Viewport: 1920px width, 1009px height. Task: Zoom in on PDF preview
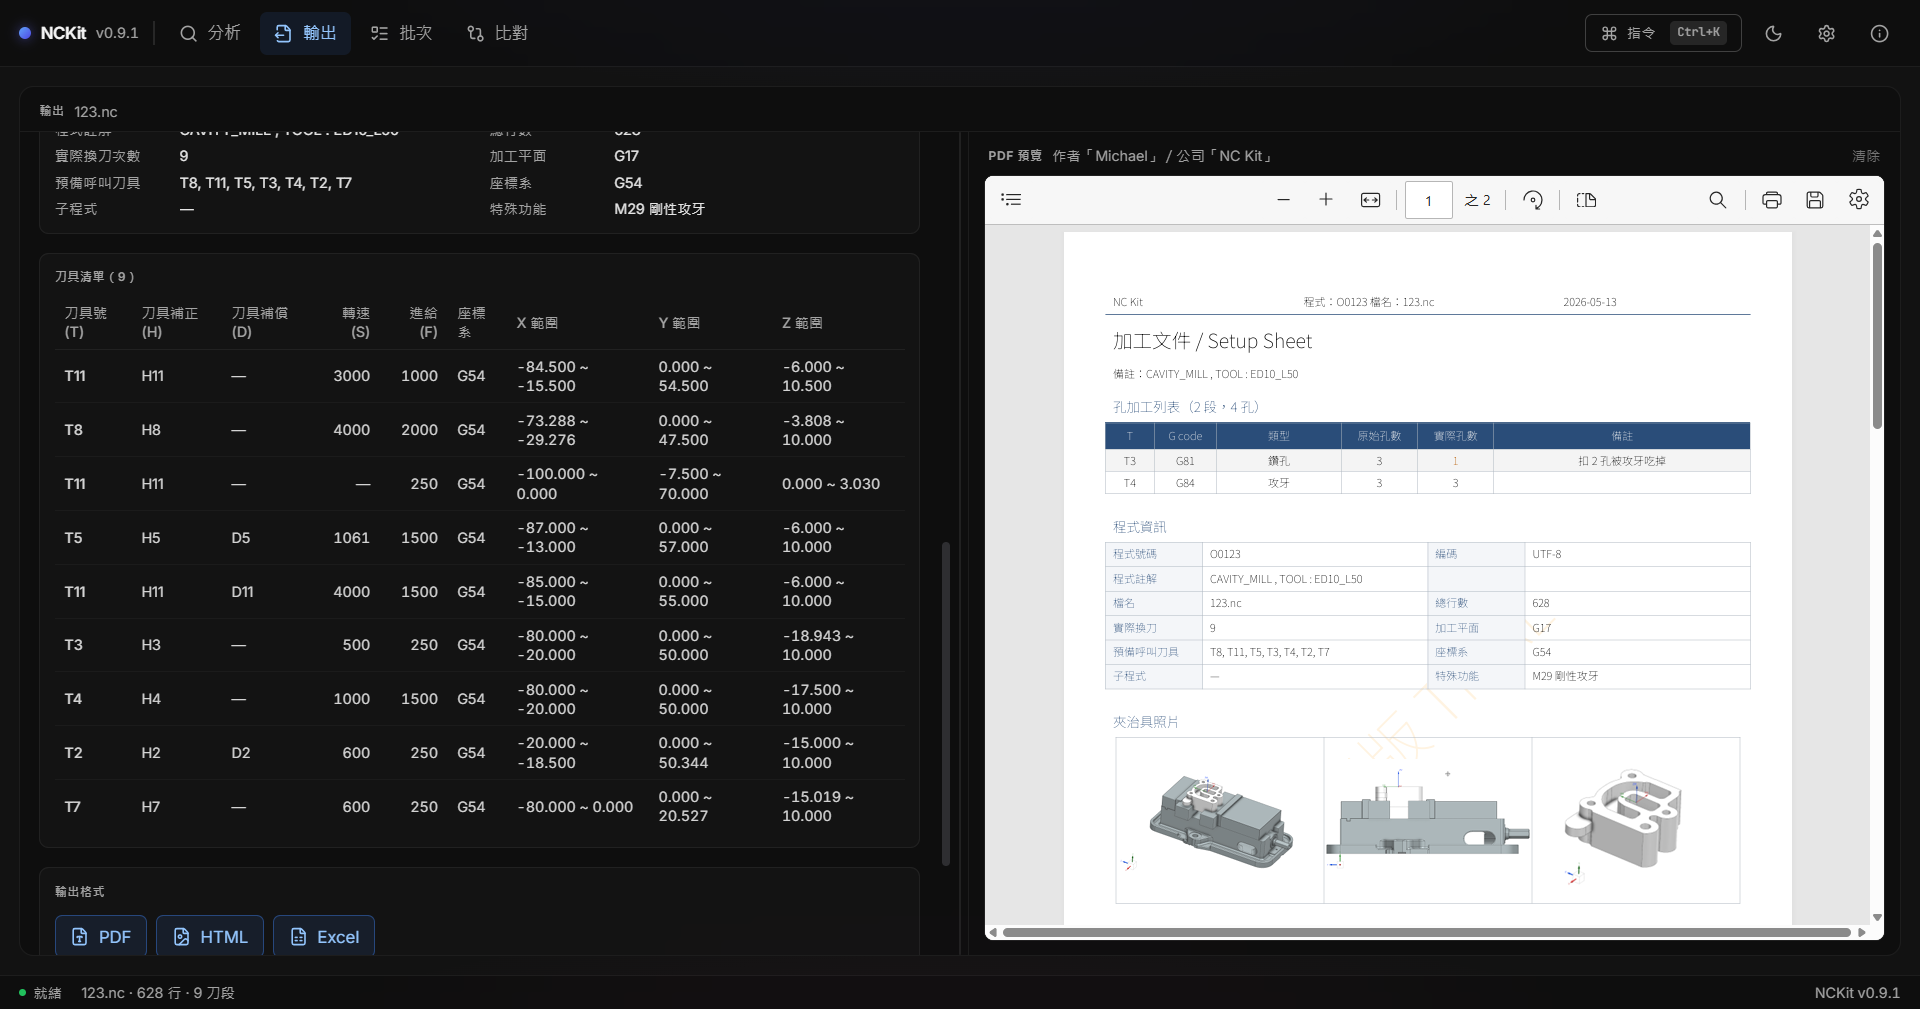click(1326, 200)
